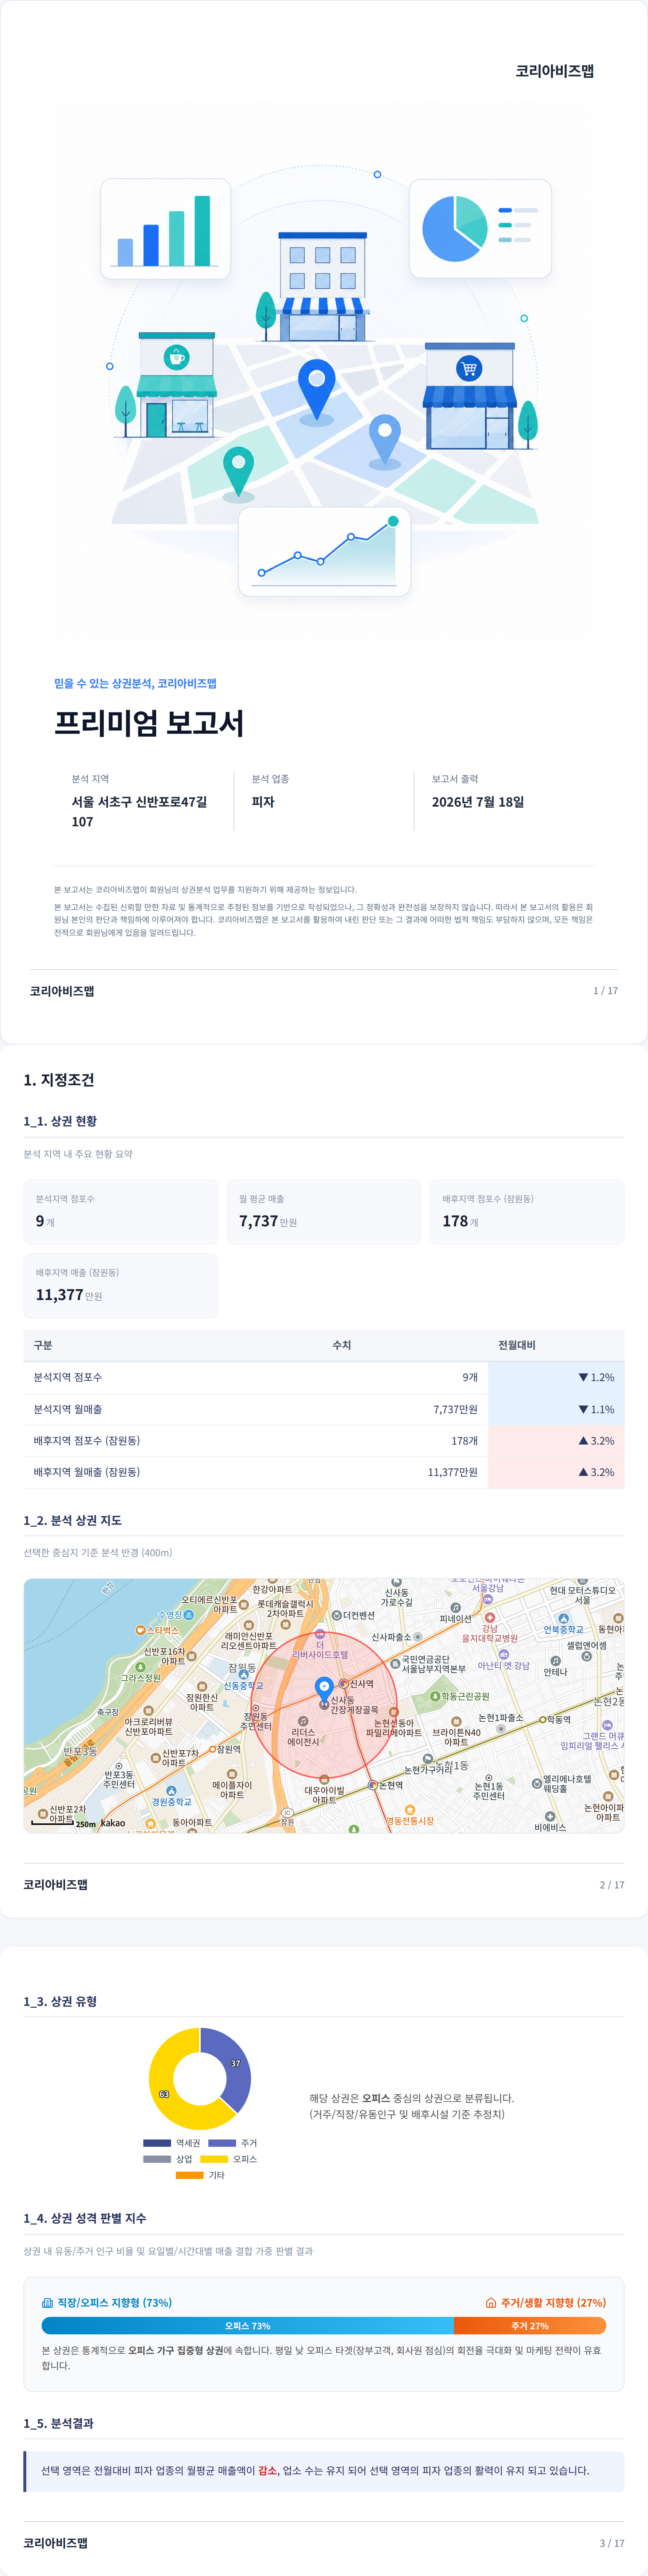Click the up arrow in 배후지역 월매출 row
The width and height of the screenshot is (648, 2576).
click(x=583, y=1472)
